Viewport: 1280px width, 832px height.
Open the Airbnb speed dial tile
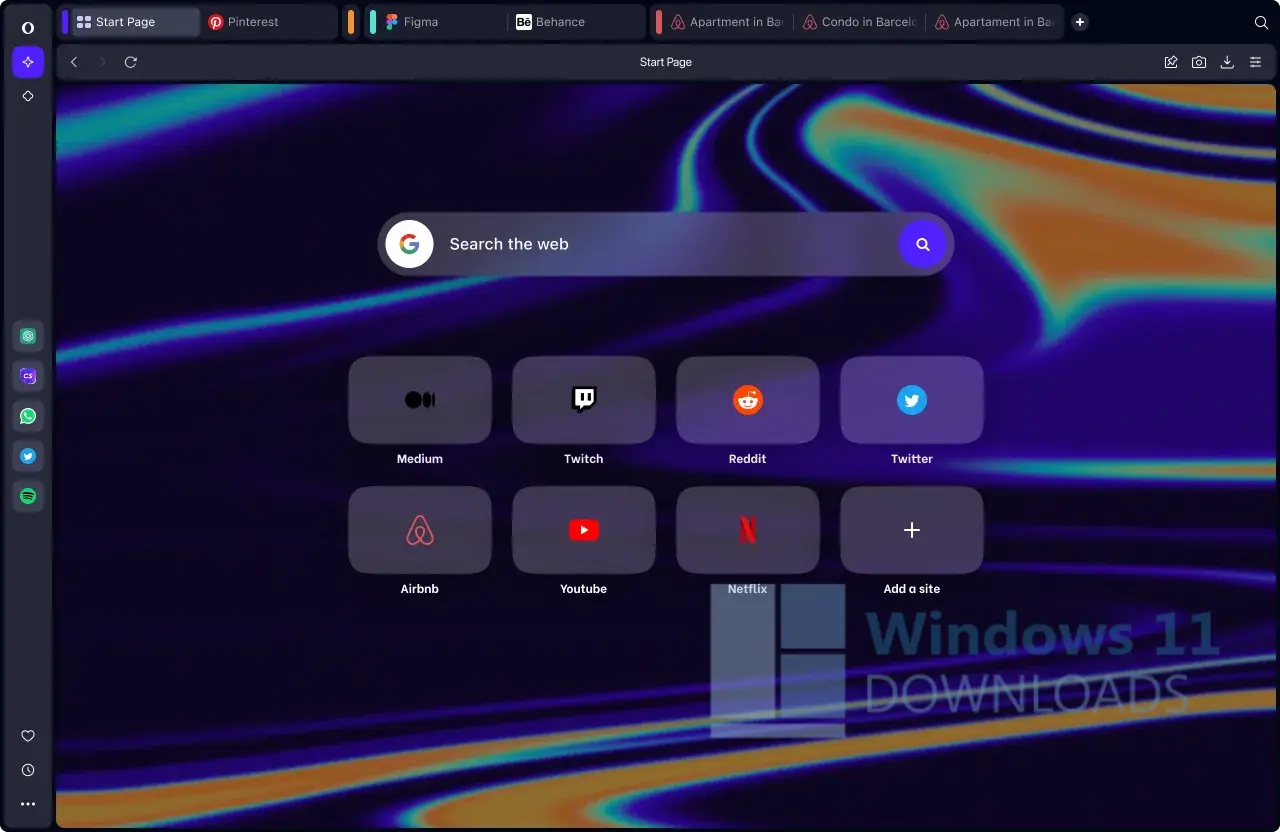tap(420, 530)
